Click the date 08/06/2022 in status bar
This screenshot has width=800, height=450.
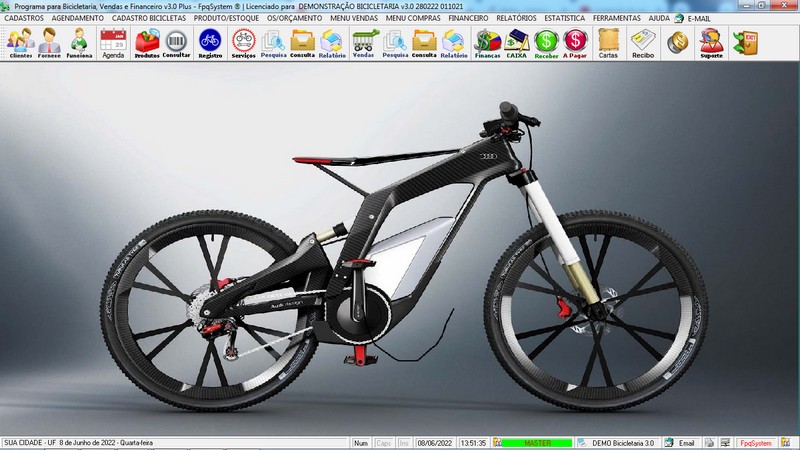435,443
